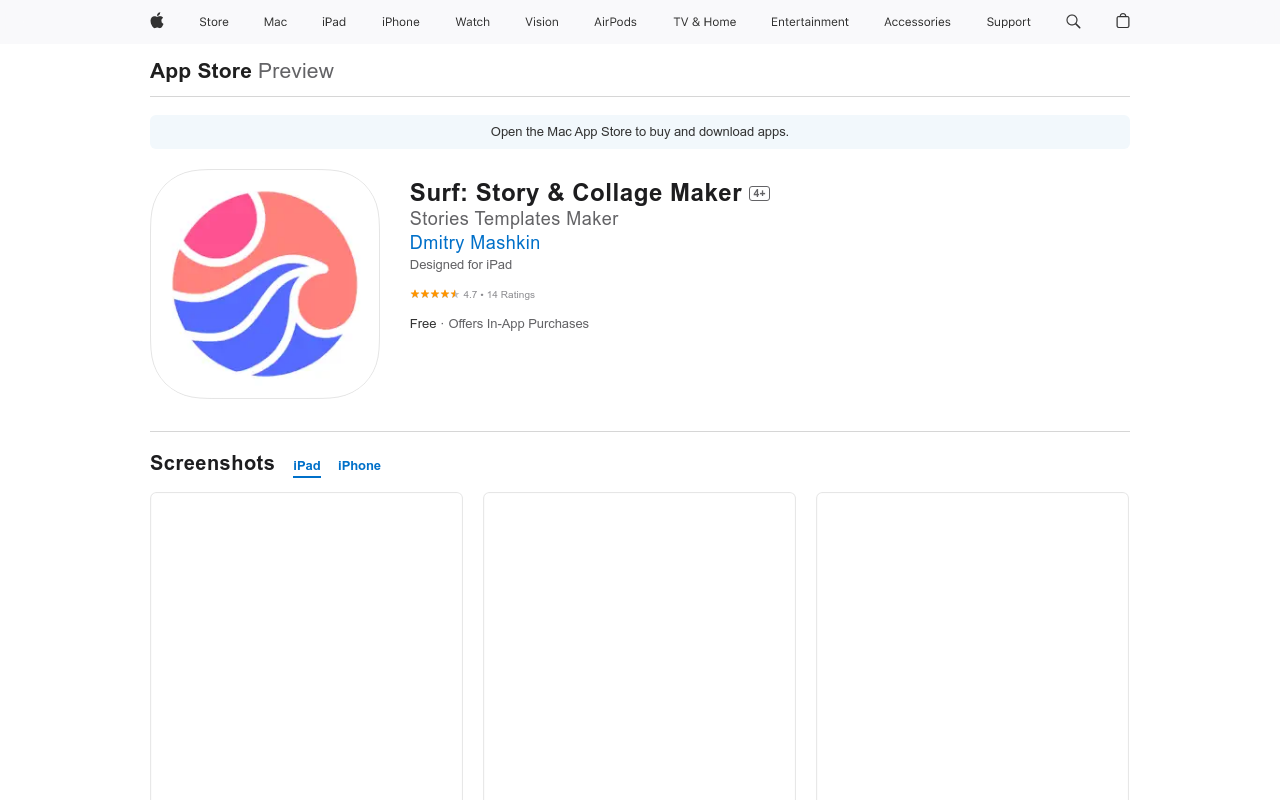The height and width of the screenshot is (800, 1280).
Task: Open the iPhone nav menu
Action: click(x=401, y=22)
